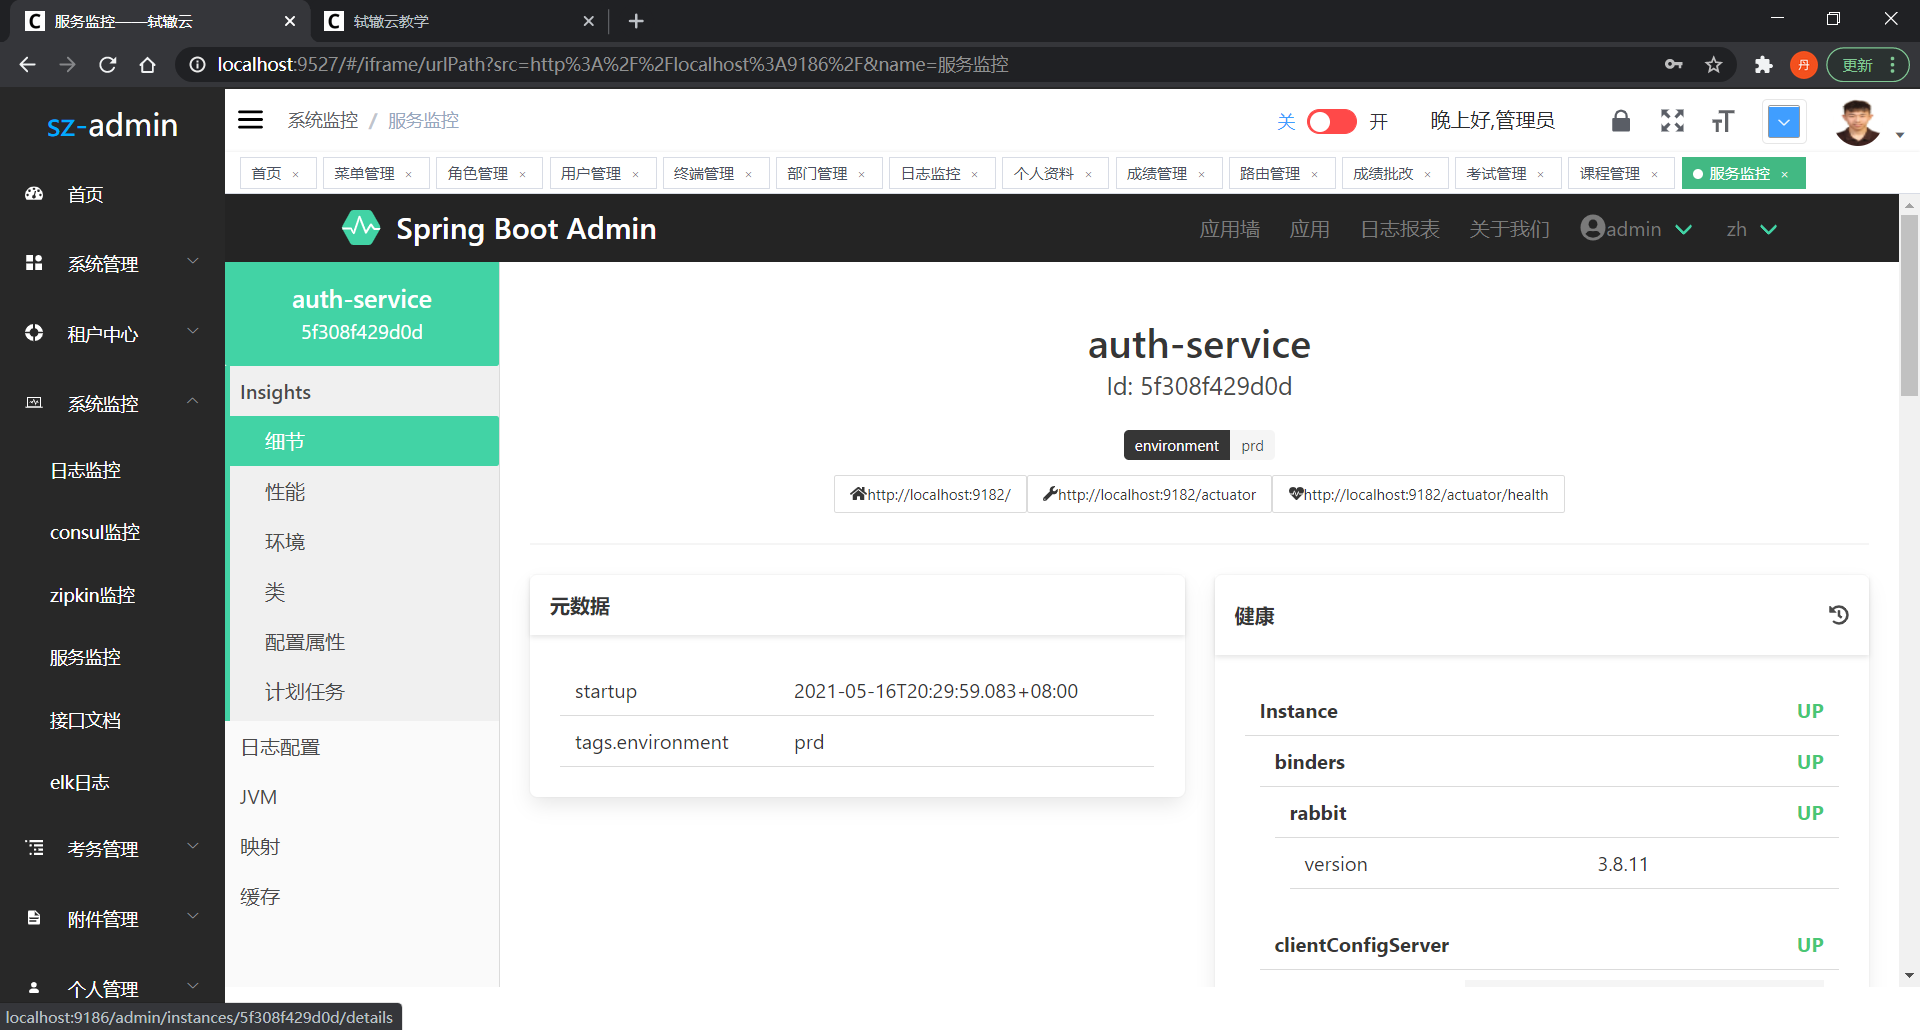Select 配置属性 under Insights

tap(364, 642)
